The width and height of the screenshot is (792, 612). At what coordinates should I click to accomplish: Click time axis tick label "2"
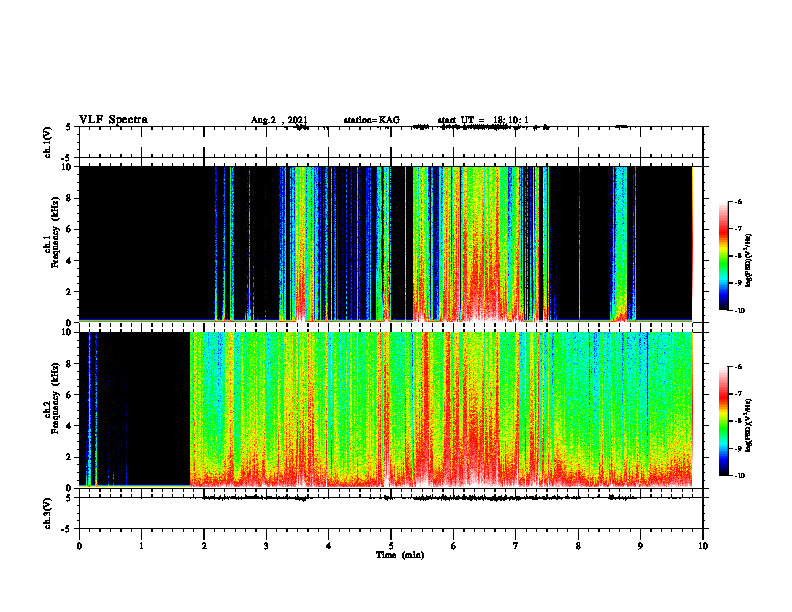coord(204,546)
